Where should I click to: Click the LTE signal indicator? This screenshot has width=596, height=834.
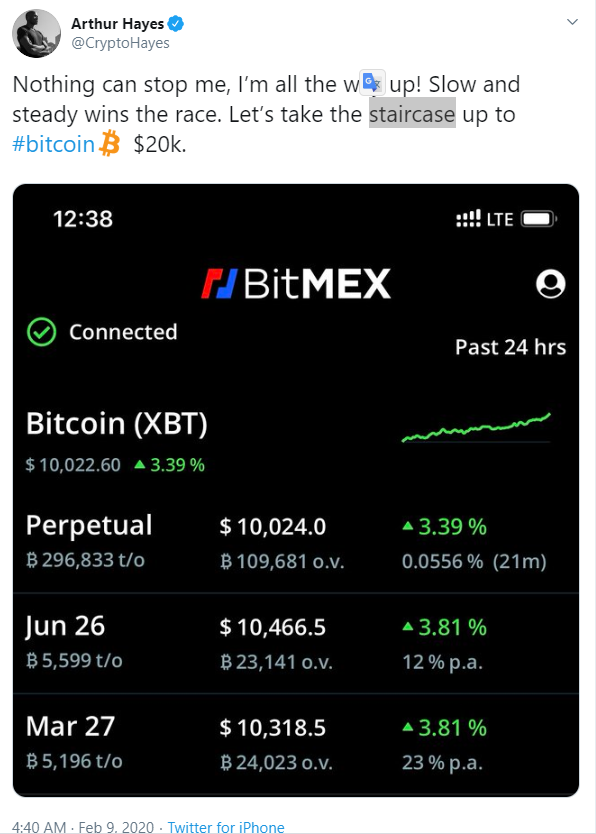[x=484, y=219]
